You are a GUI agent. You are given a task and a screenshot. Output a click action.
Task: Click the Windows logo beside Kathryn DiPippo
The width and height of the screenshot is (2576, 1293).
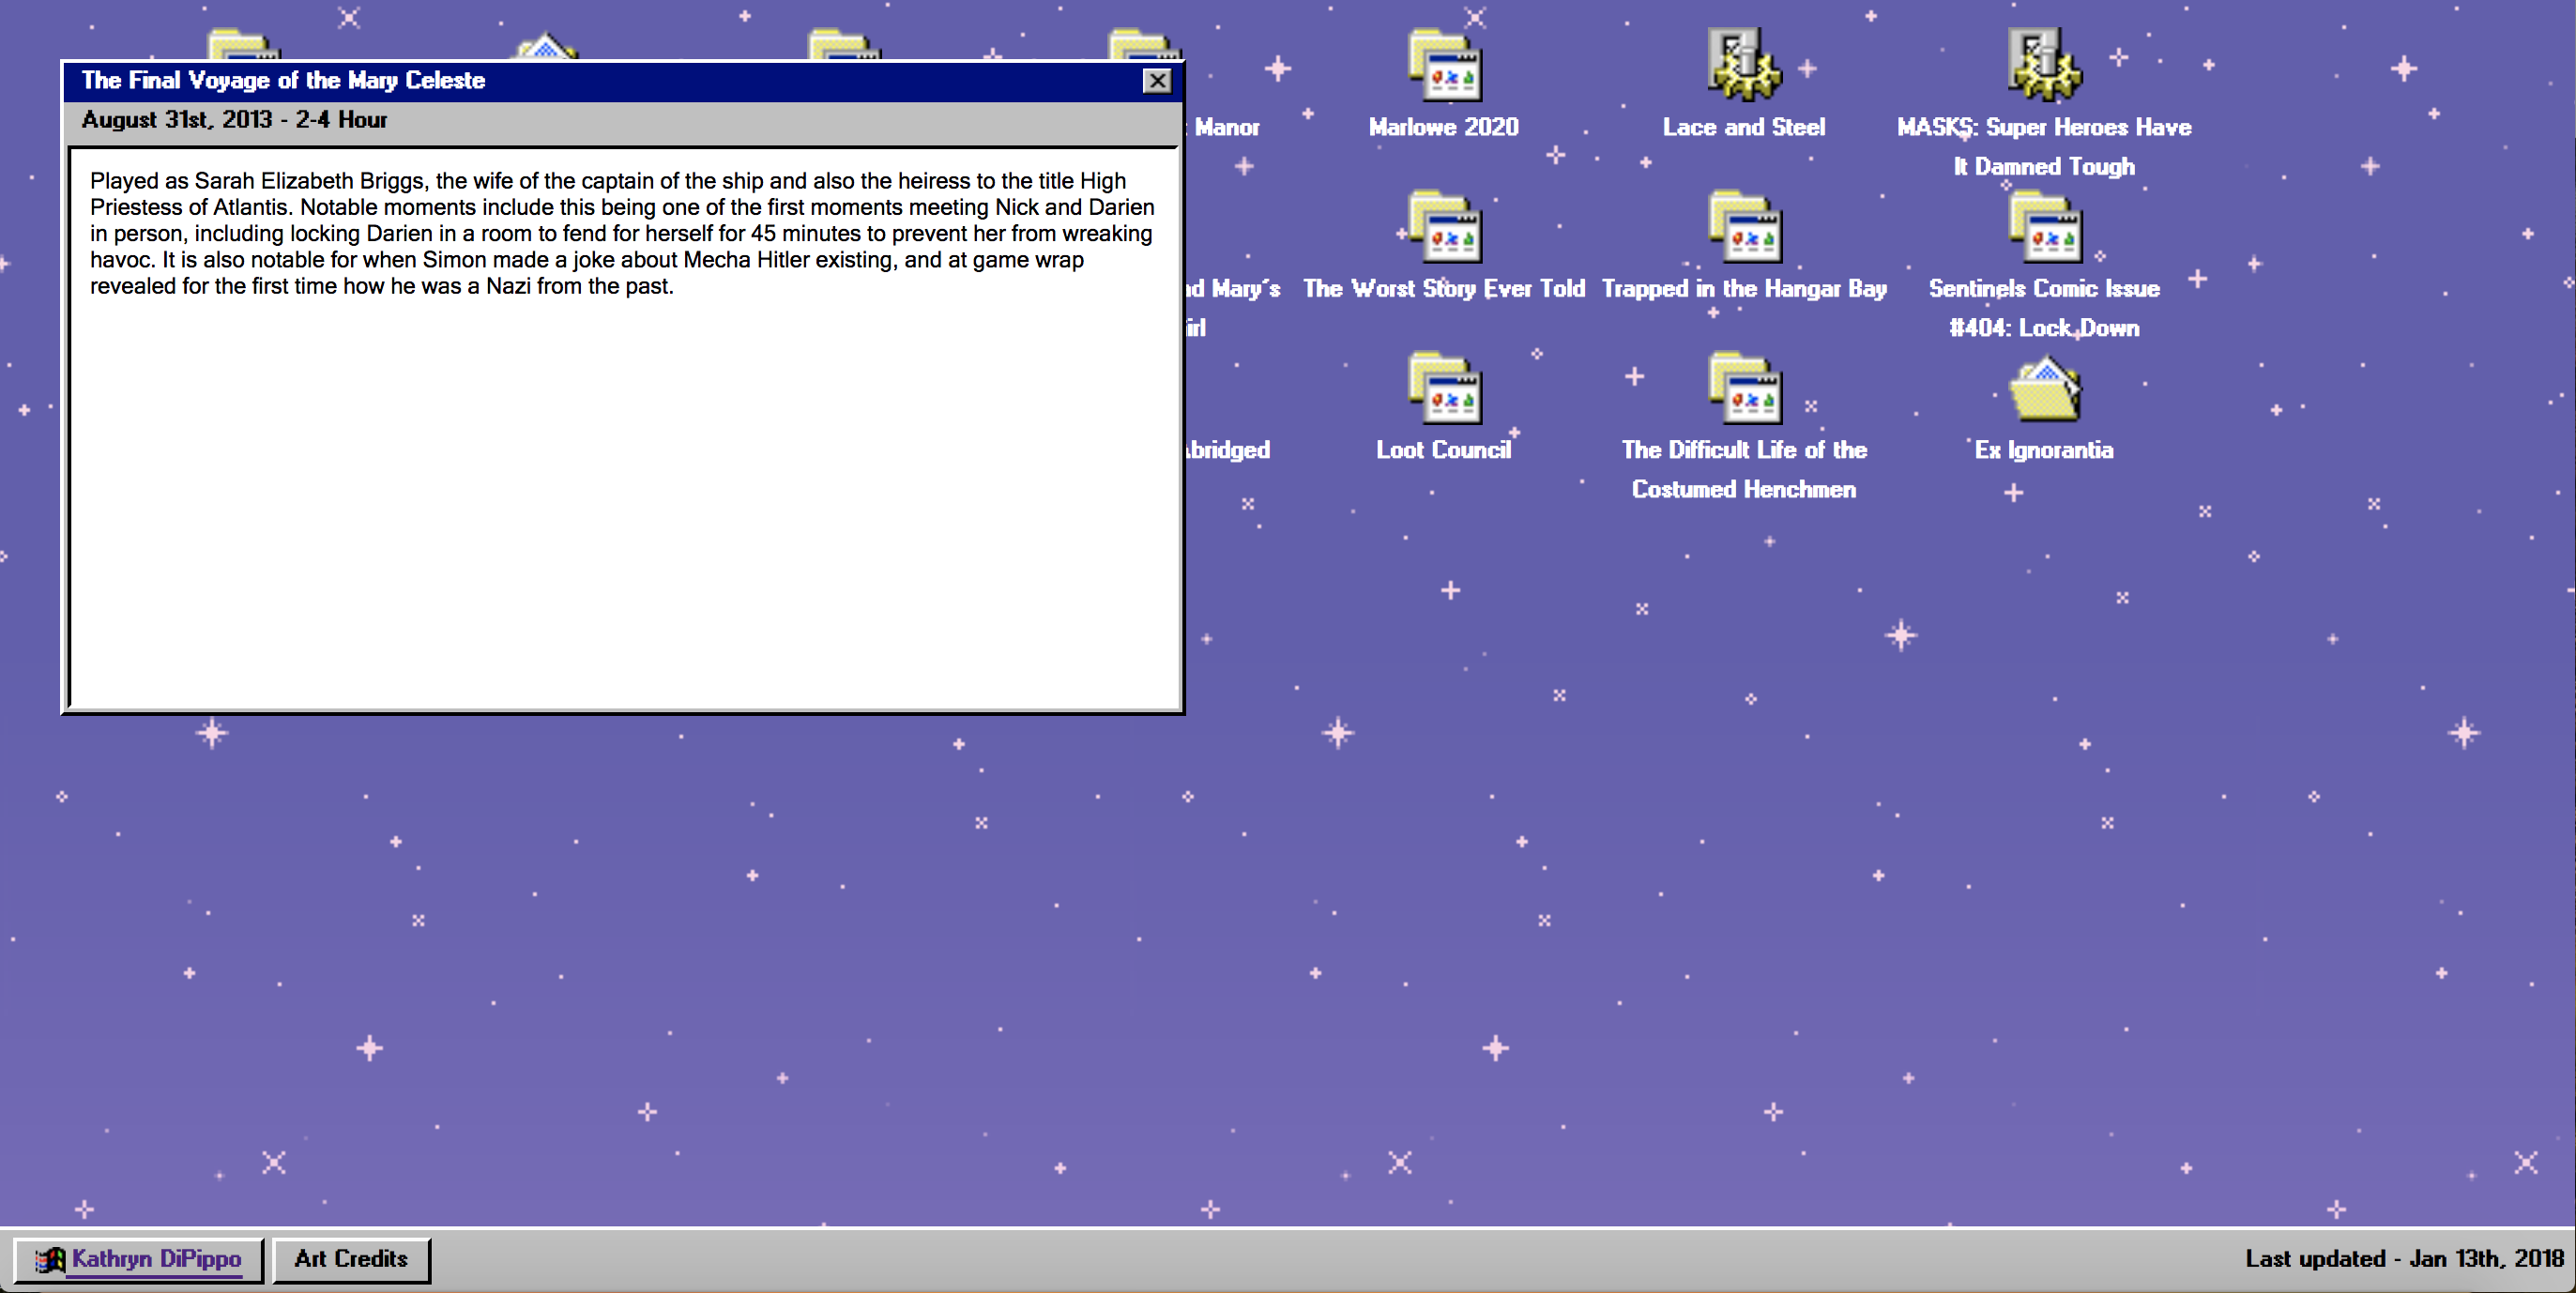(50, 1260)
